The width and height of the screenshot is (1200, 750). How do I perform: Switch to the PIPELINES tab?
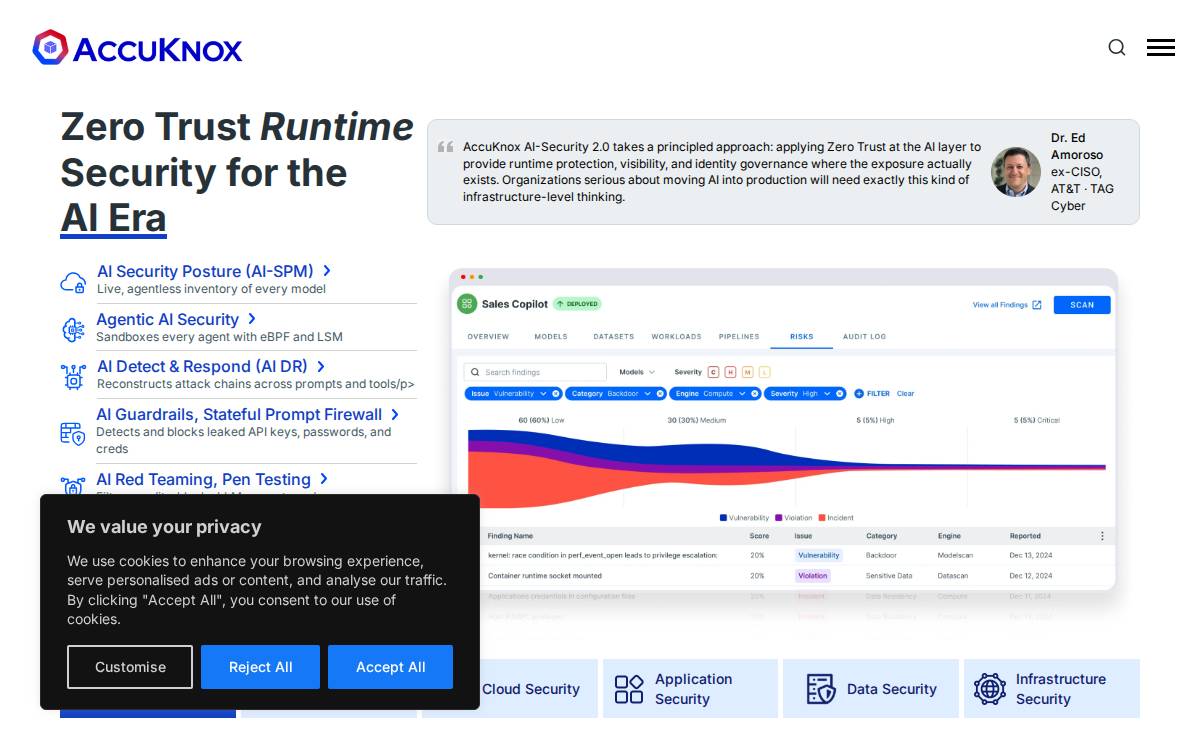(739, 337)
